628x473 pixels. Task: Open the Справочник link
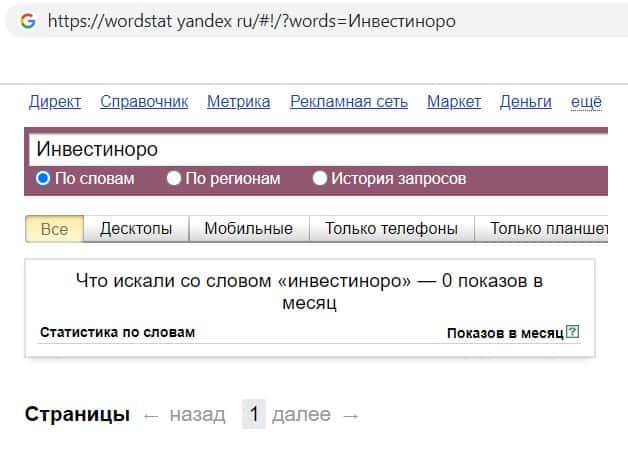pos(144,102)
